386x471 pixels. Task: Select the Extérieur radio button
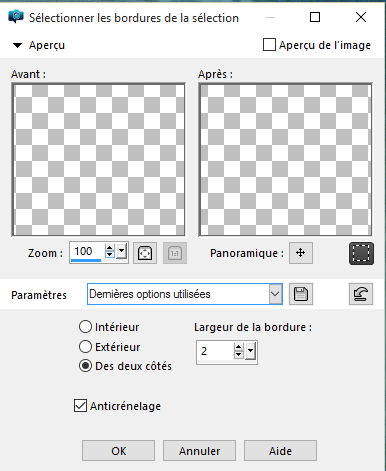tap(85, 347)
